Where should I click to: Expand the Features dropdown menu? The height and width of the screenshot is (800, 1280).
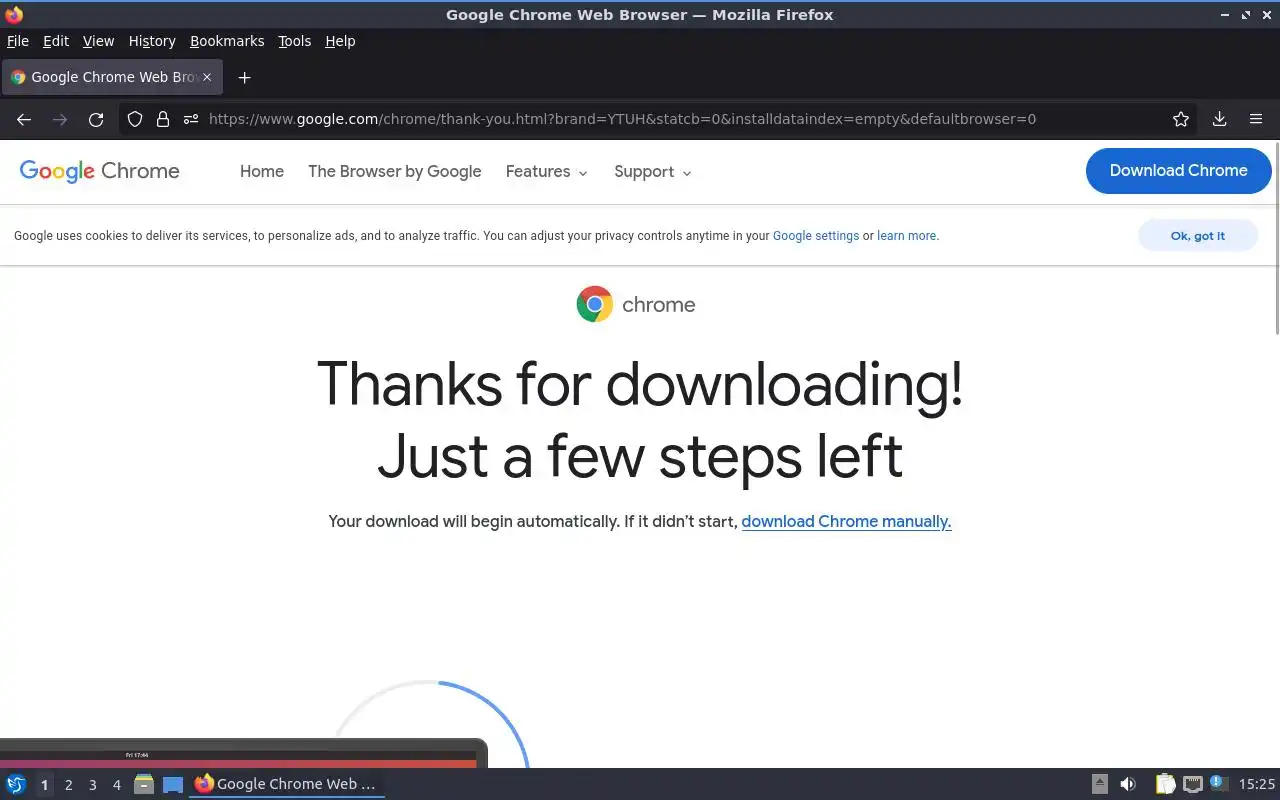(x=546, y=172)
